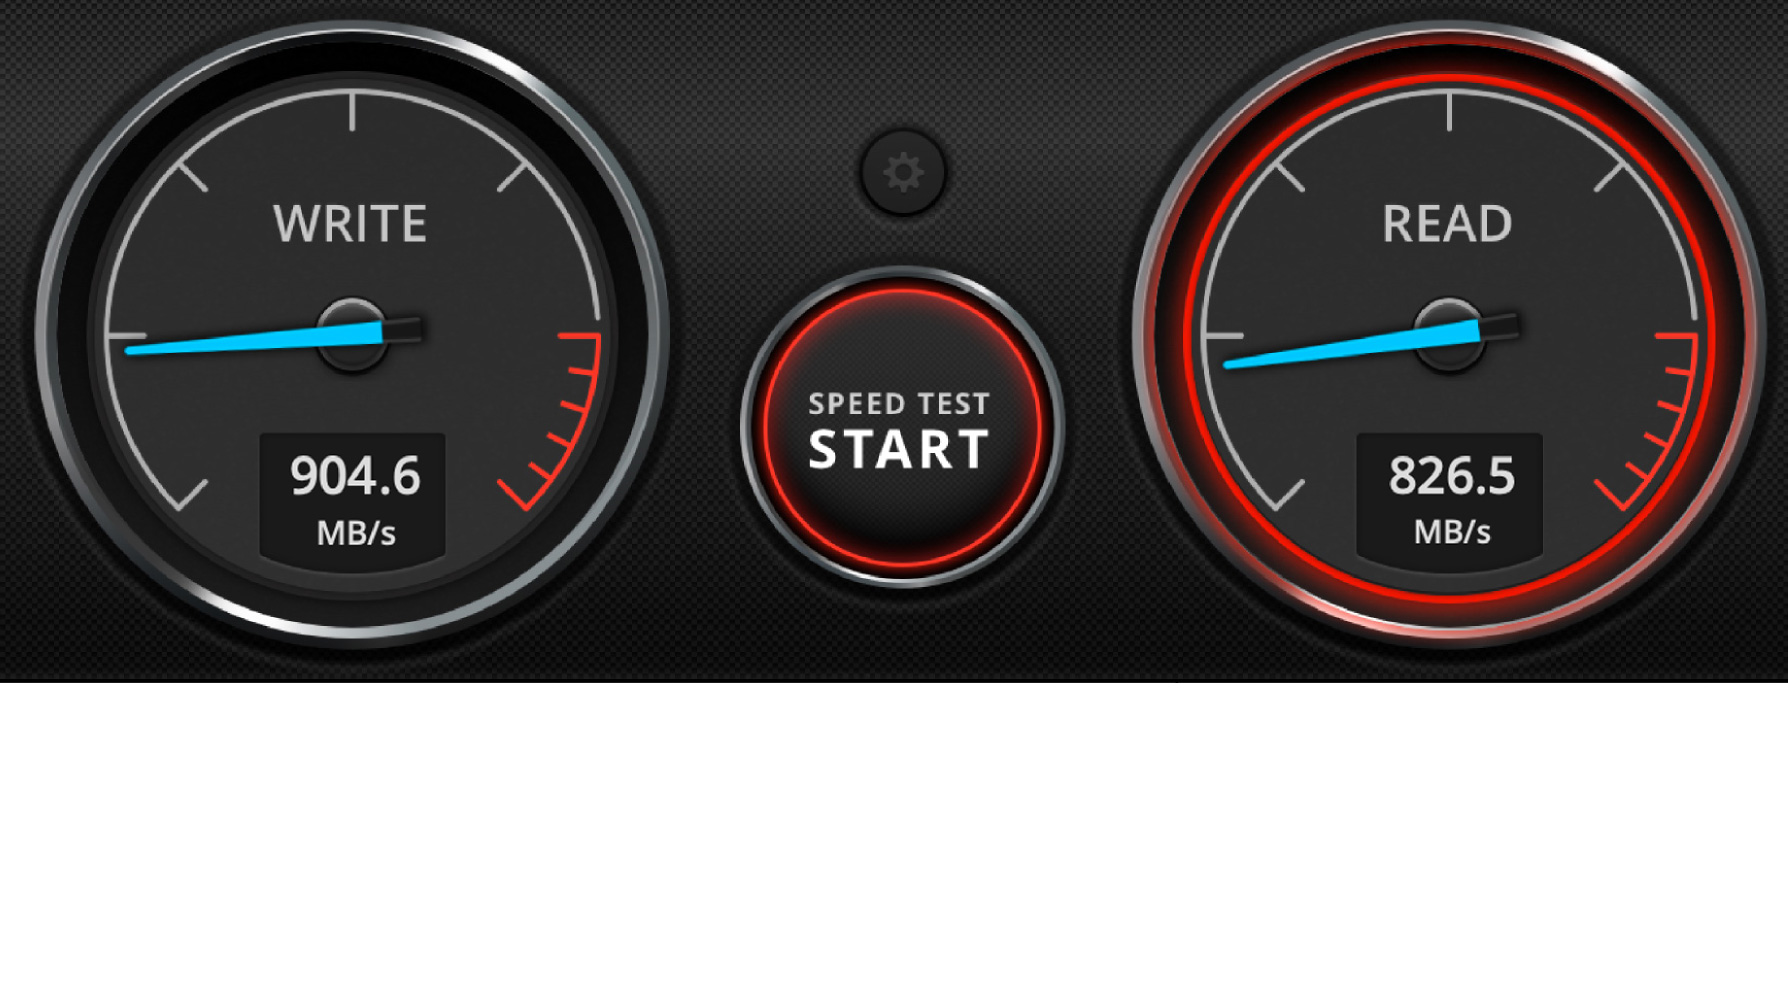Click the blue needle on the WRITE gauge

point(255,339)
